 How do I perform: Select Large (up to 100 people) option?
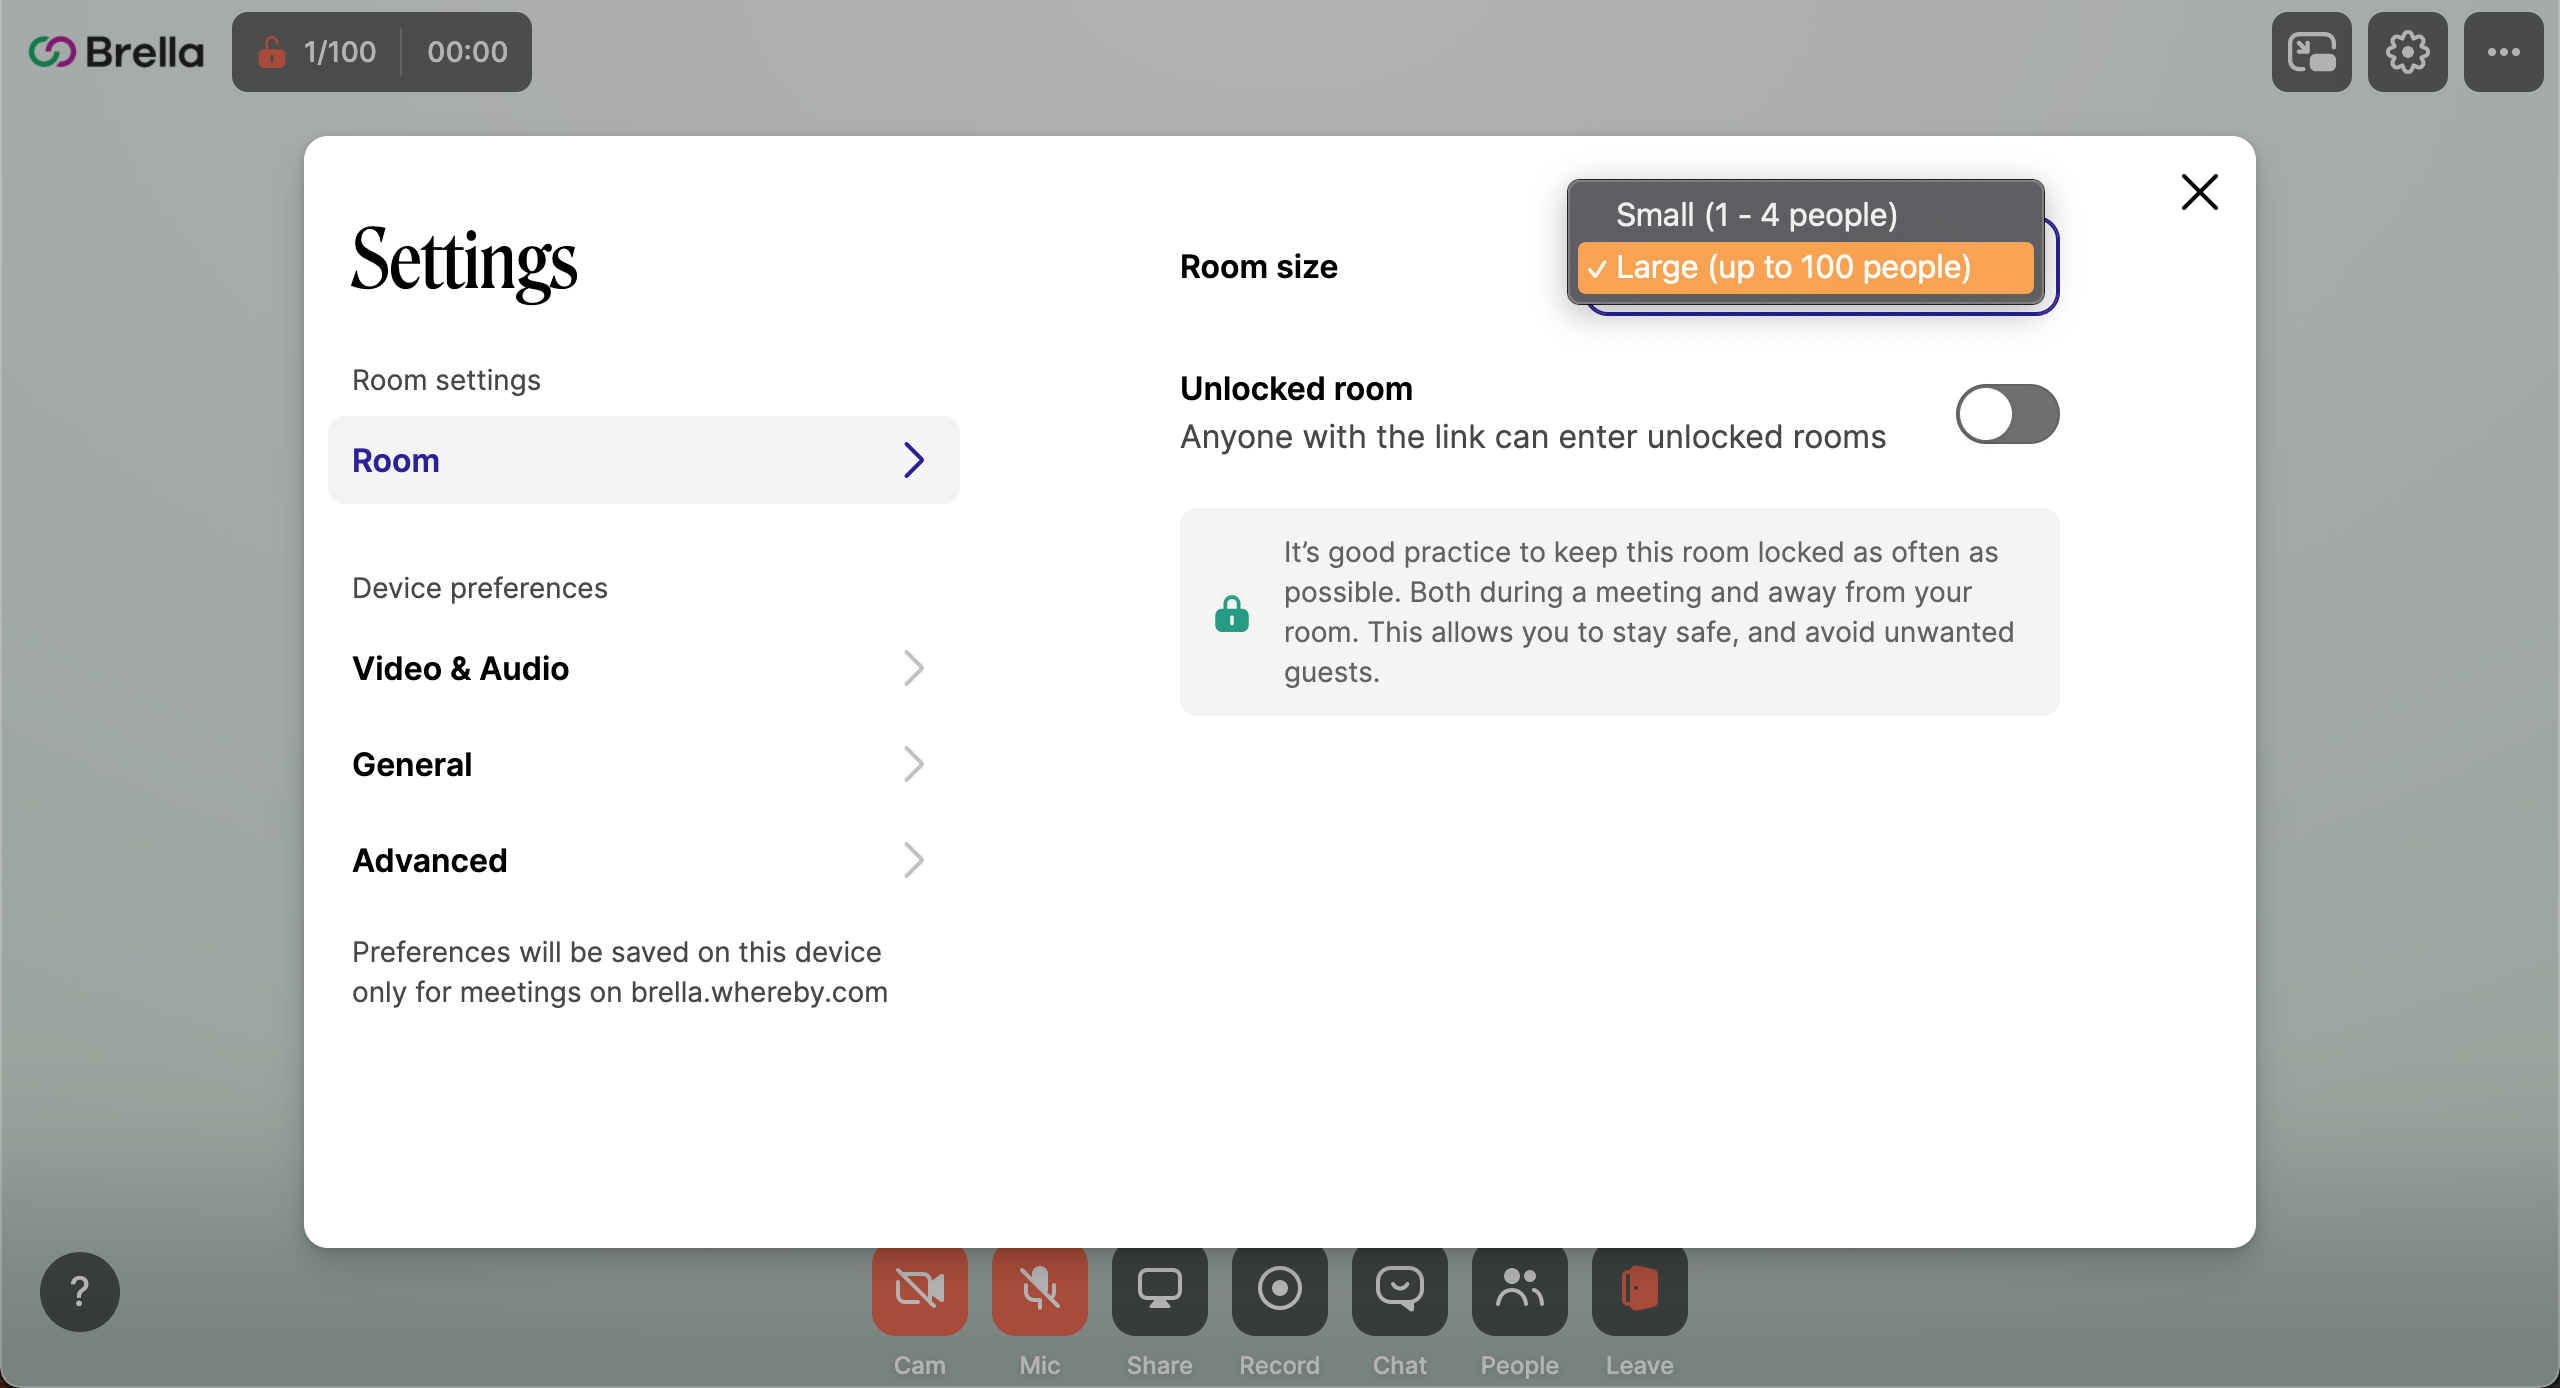tap(1805, 267)
